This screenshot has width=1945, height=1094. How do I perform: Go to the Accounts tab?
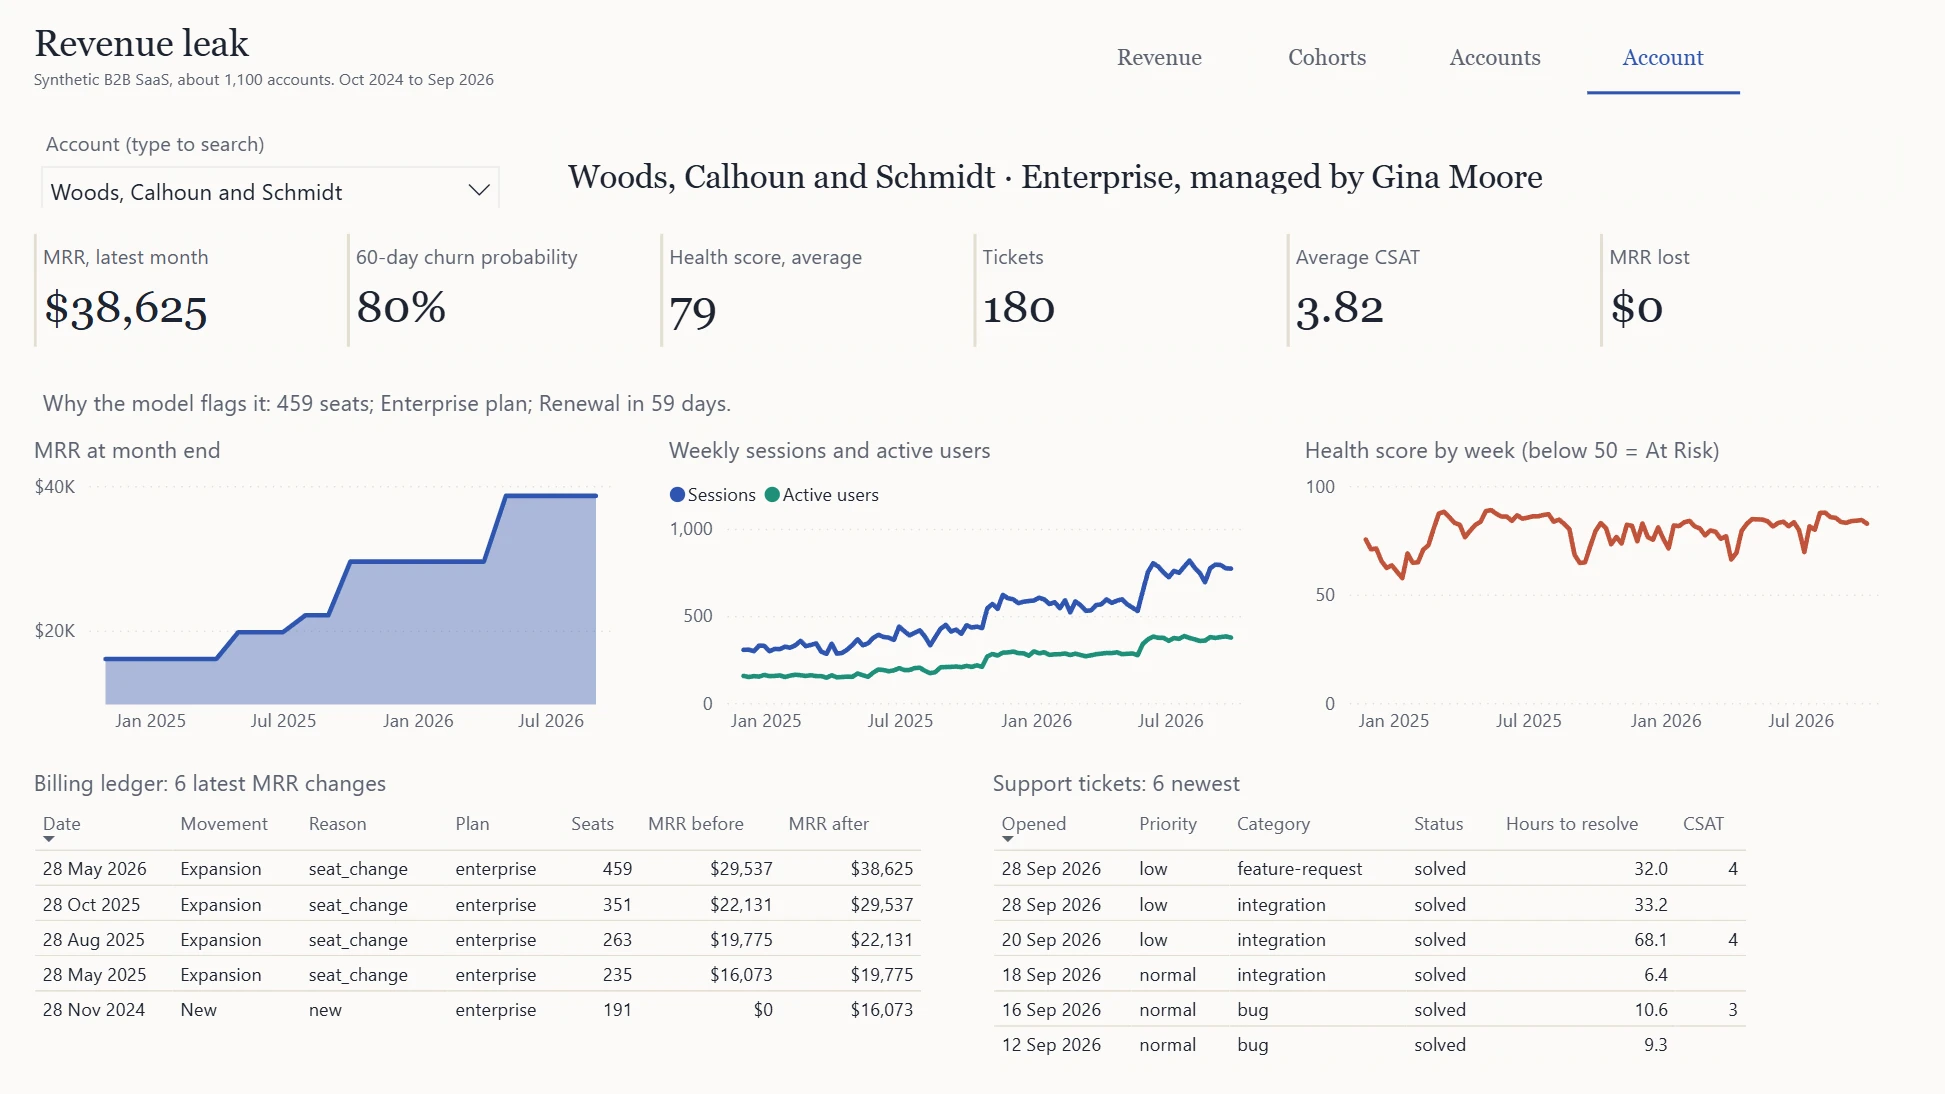(1495, 58)
